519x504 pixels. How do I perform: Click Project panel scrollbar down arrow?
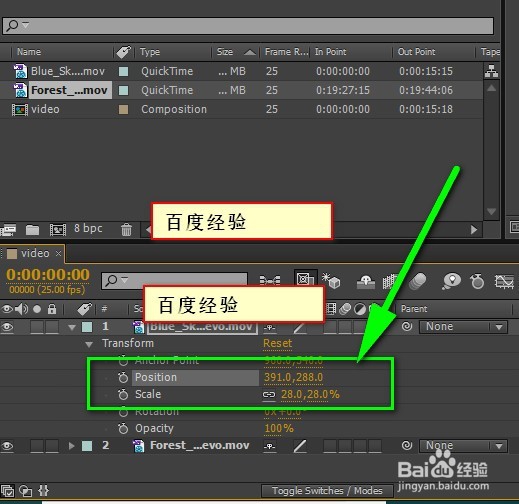point(491,211)
